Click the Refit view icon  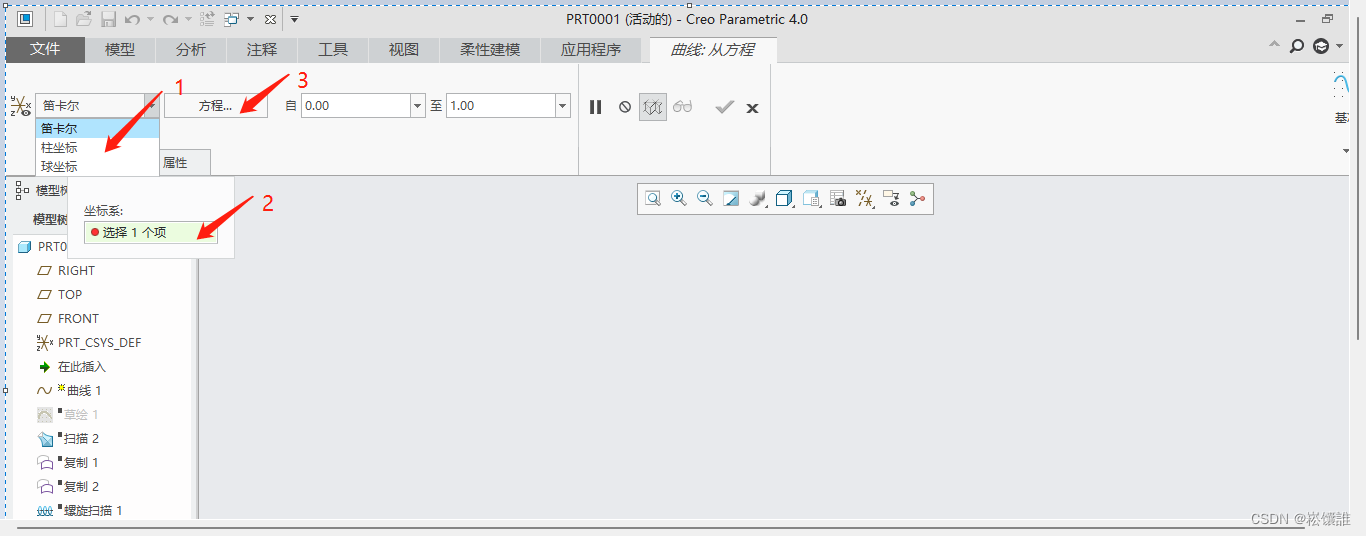coord(653,199)
